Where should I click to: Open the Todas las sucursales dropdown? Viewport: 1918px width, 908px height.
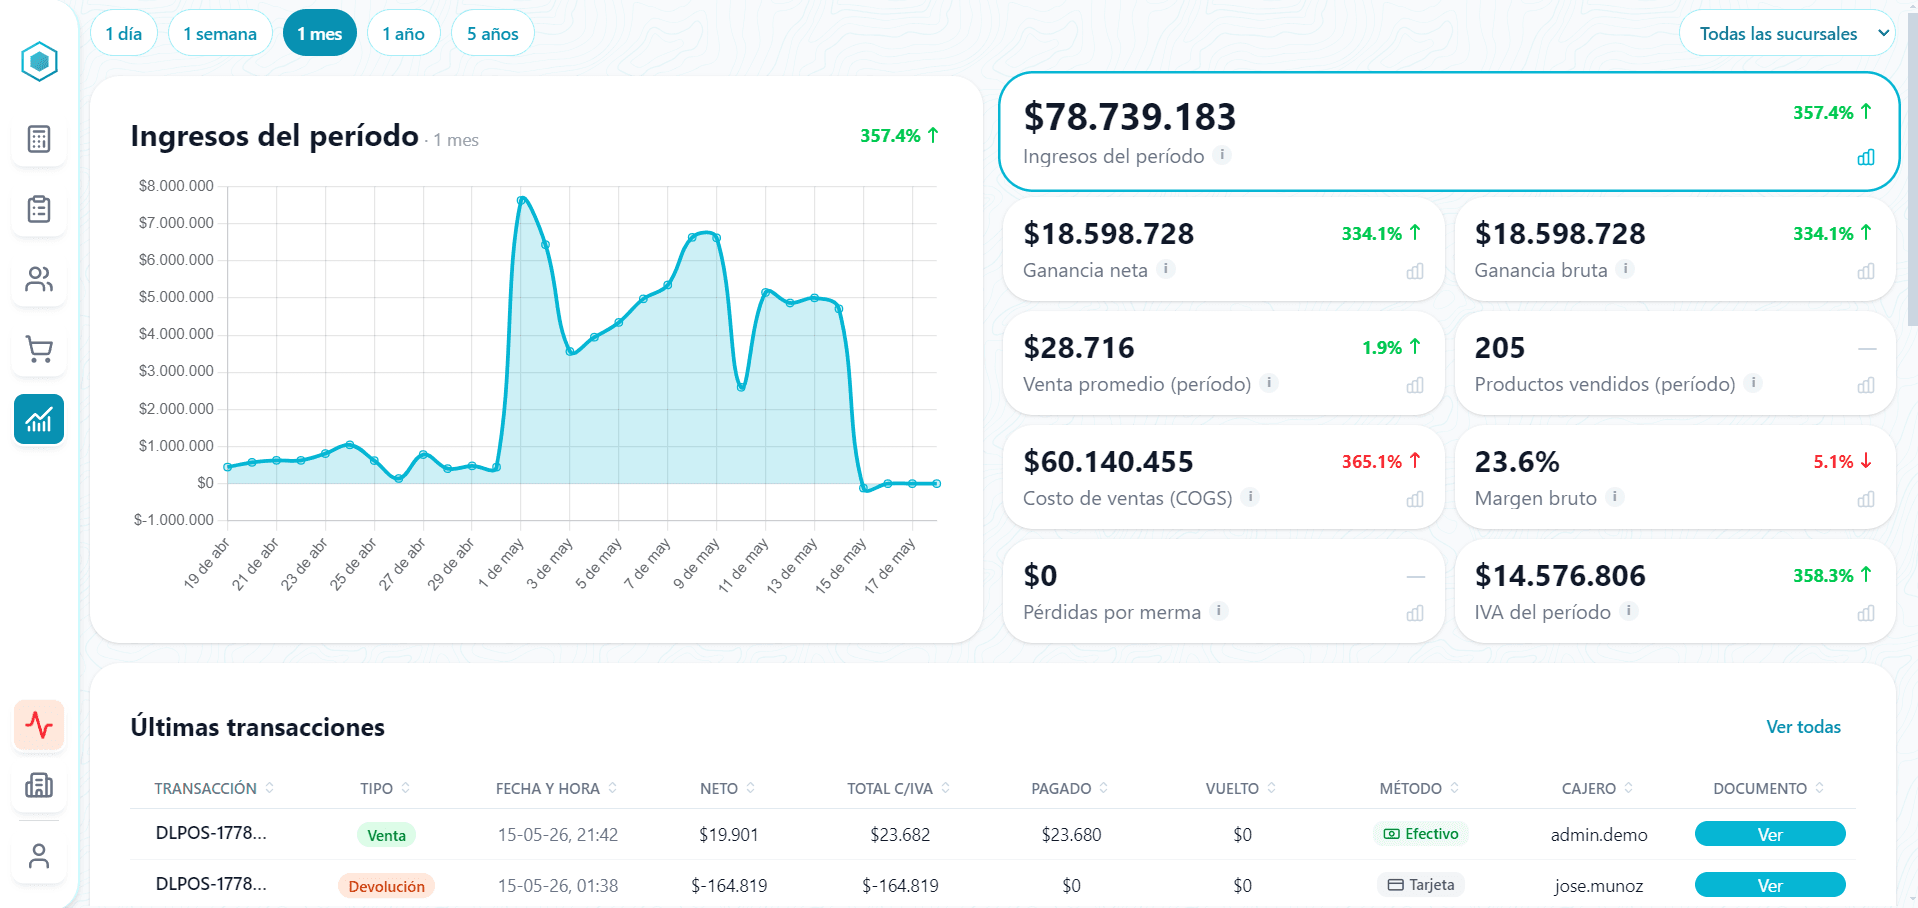tap(1787, 33)
